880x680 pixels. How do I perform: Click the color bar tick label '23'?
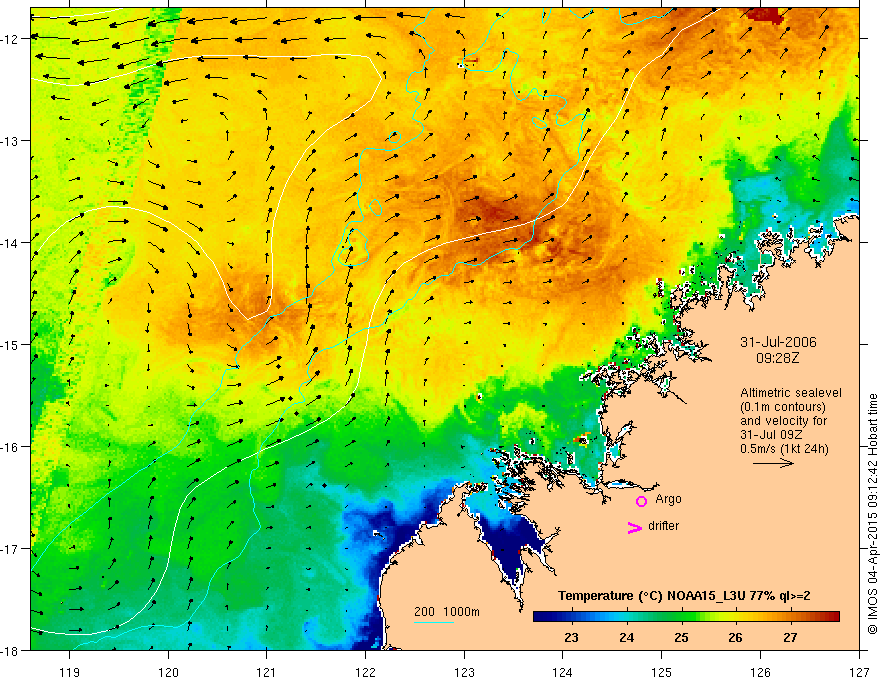[x=571, y=637]
